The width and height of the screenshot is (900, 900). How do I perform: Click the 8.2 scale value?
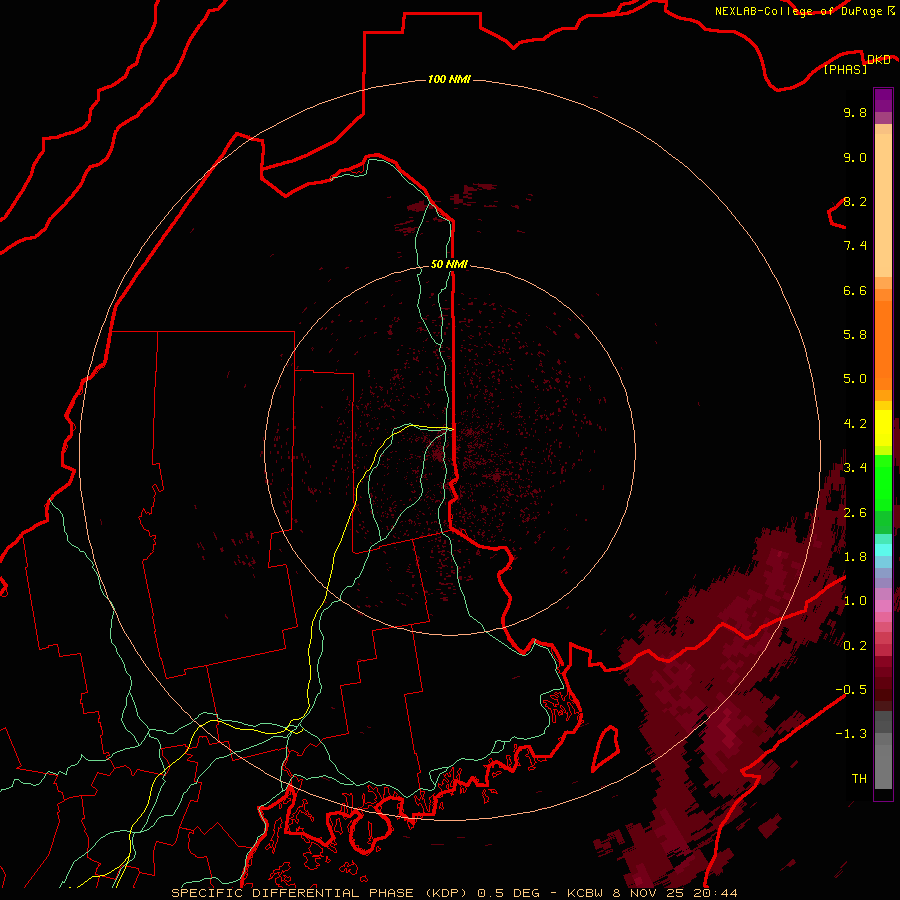855,201
